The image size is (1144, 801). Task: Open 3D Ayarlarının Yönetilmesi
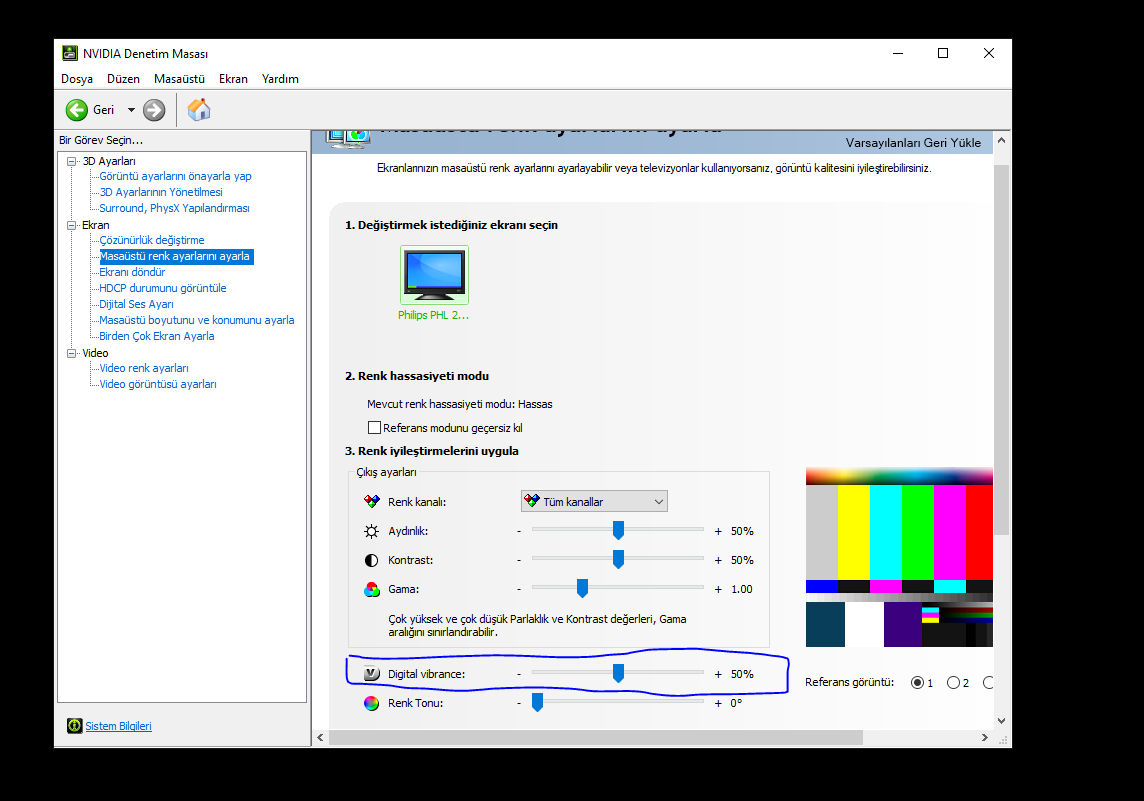click(x=161, y=192)
